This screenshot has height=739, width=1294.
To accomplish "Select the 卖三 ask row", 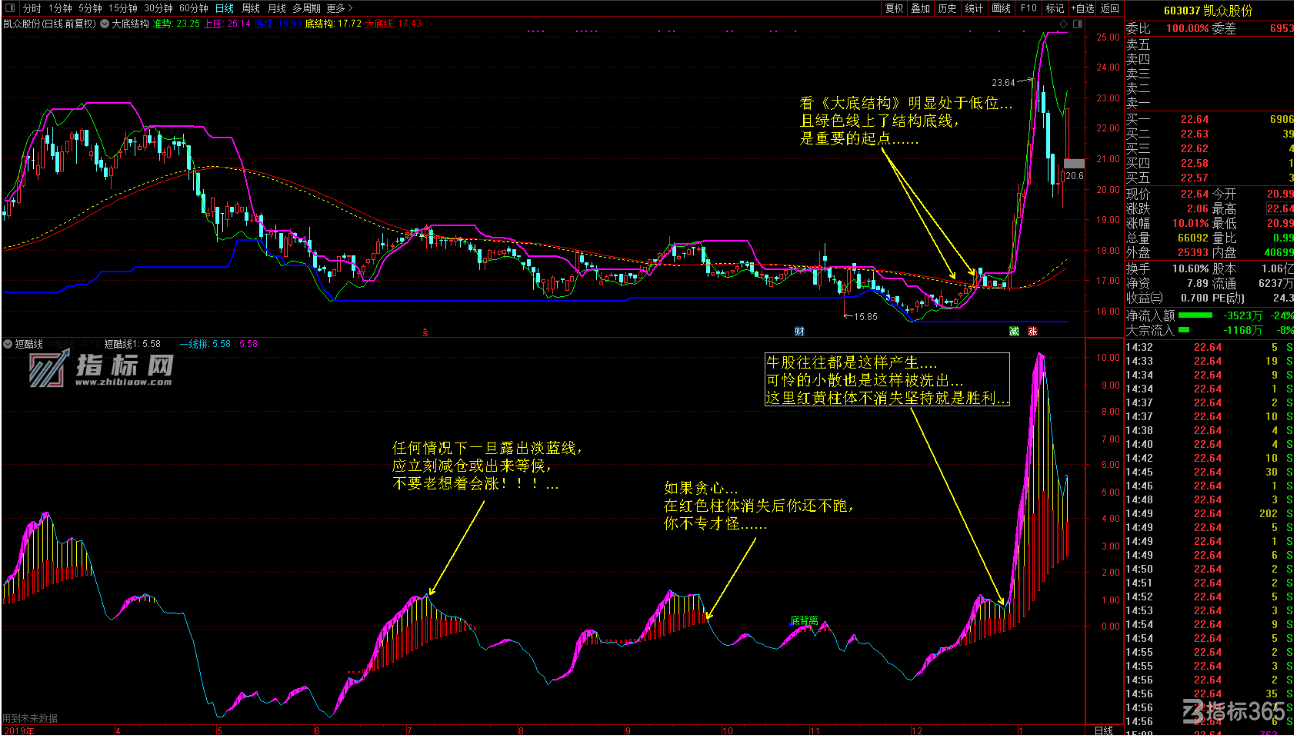I will click(1208, 73).
